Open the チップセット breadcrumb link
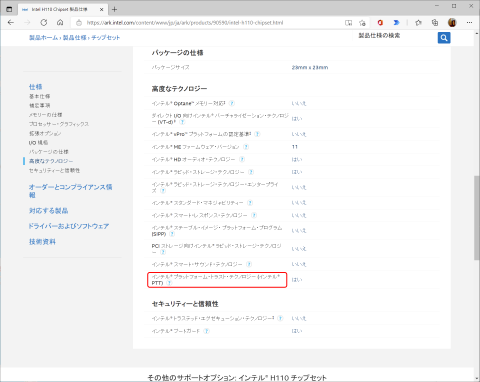The height and width of the screenshot is (382, 480). (x=105, y=38)
